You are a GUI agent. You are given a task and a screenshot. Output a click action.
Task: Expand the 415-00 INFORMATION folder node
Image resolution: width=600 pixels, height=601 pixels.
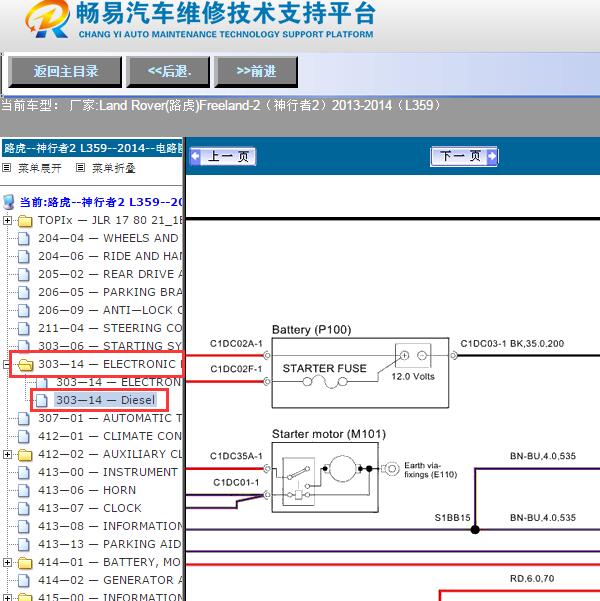click(7, 597)
